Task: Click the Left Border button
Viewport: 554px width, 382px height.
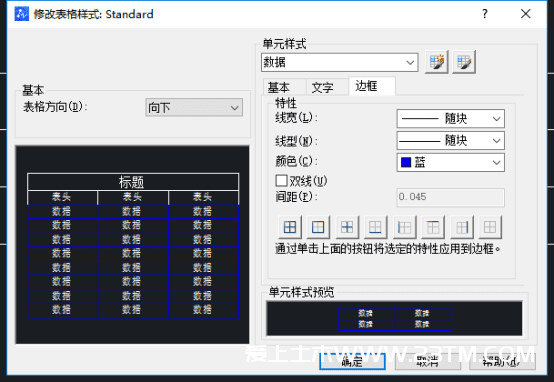Action: [404, 227]
